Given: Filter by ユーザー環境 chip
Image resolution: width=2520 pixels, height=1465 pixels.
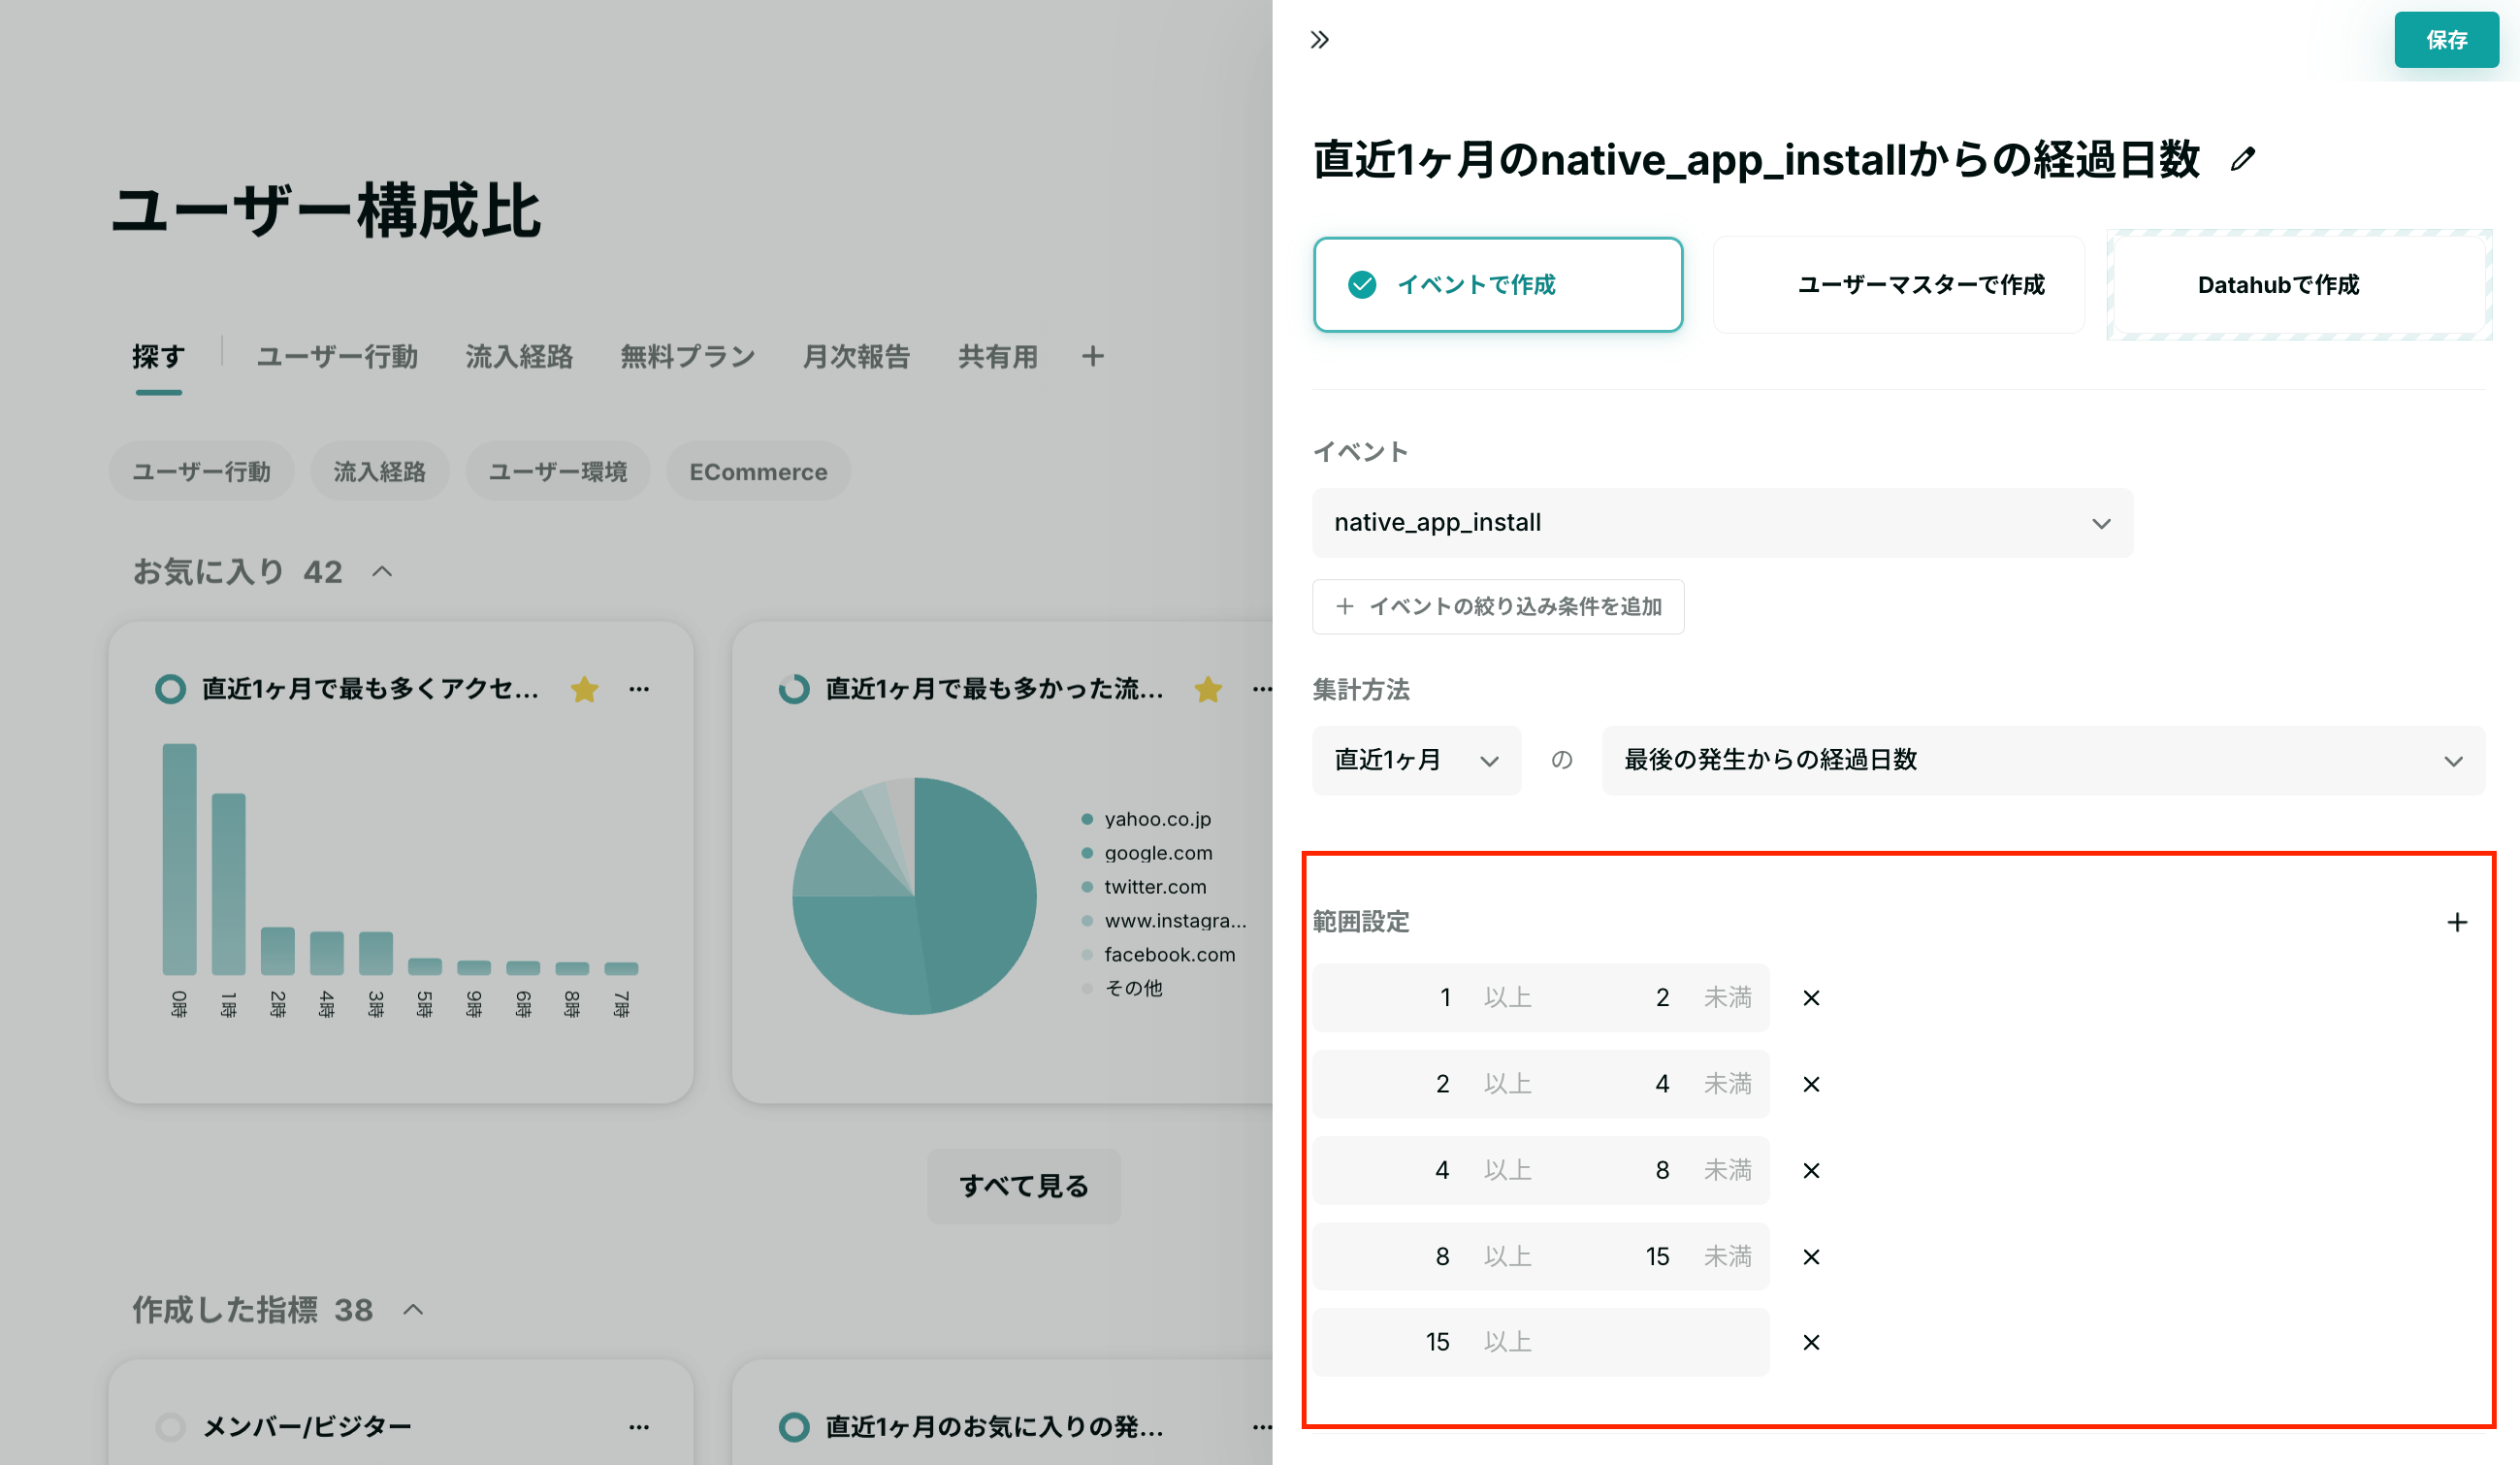Looking at the screenshot, I should pos(558,472).
